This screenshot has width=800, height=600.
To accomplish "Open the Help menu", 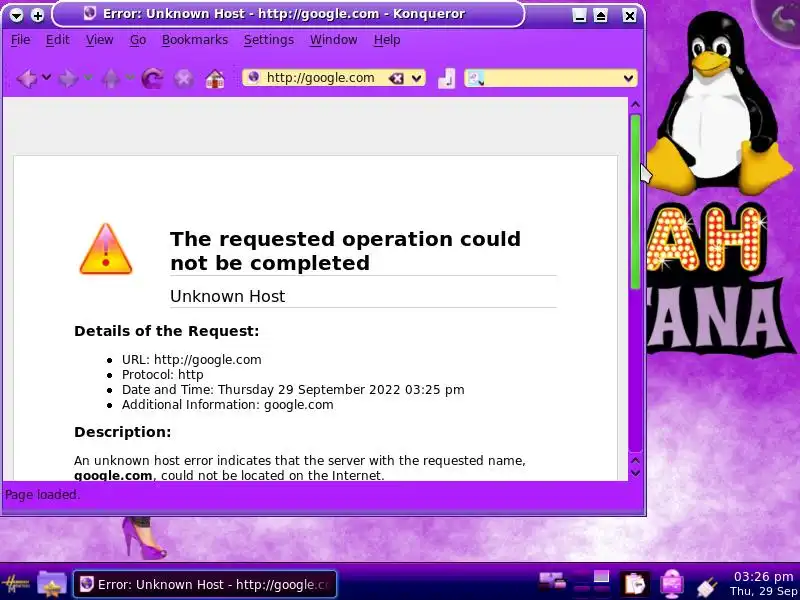I will pos(387,40).
